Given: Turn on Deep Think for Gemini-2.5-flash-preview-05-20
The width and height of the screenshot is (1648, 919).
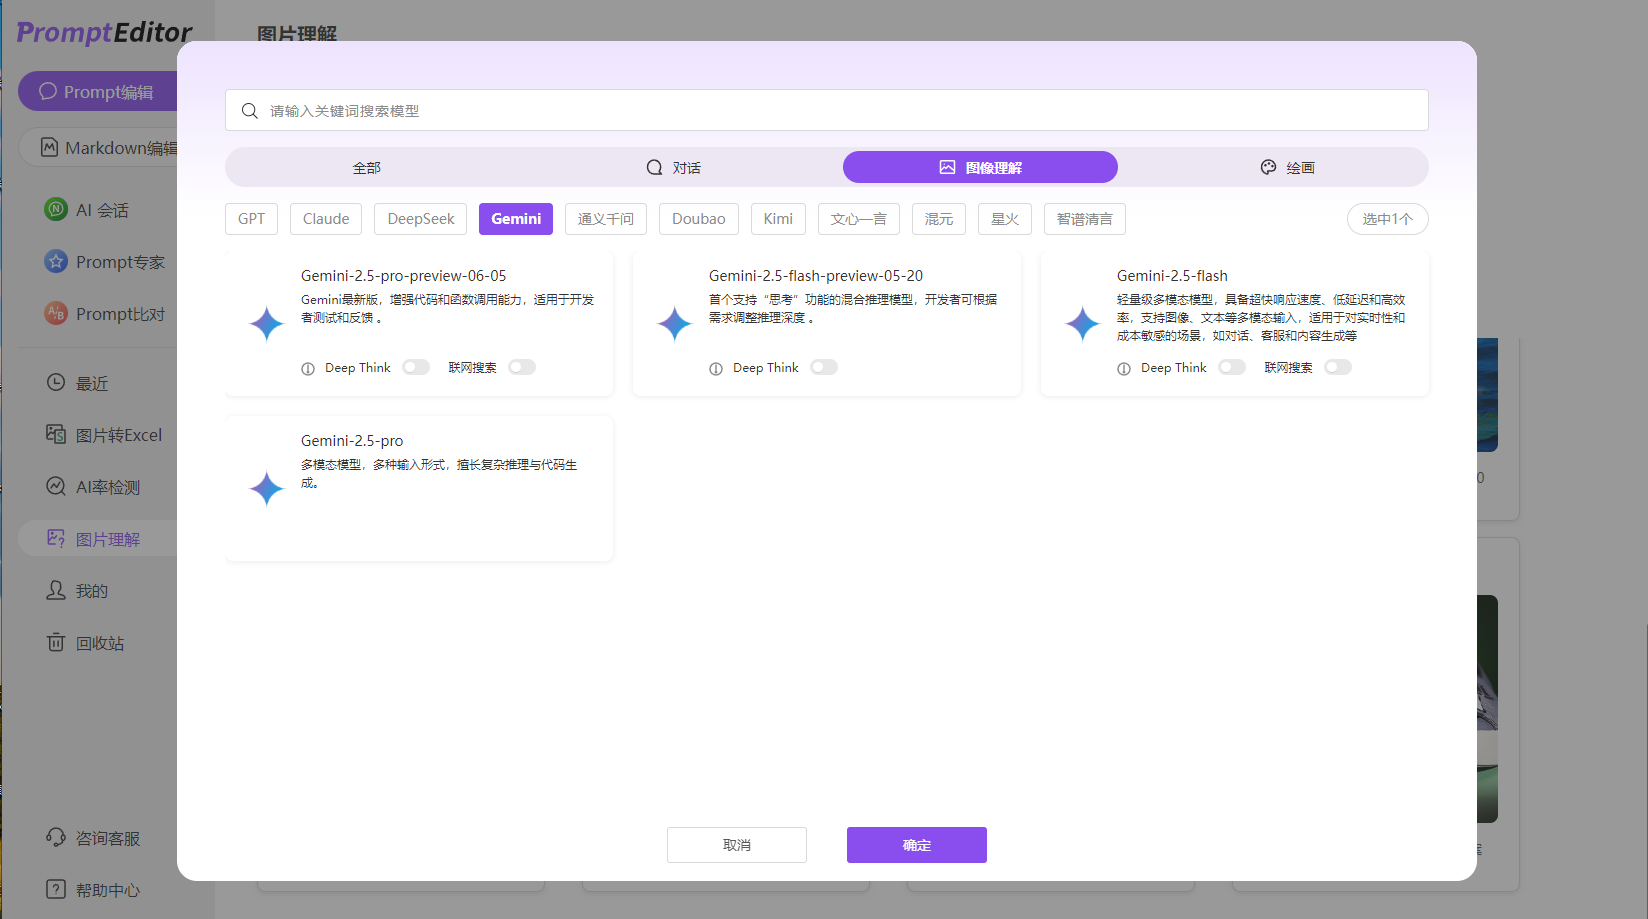Looking at the screenshot, I should [824, 367].
